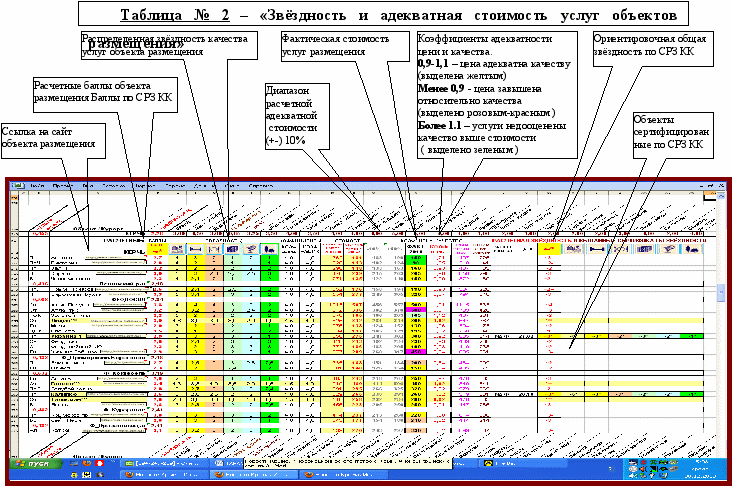Screen dimensions: 732x486
Task: Click the first window button on the Windows taskbar
Action: [x=163, y=466]
